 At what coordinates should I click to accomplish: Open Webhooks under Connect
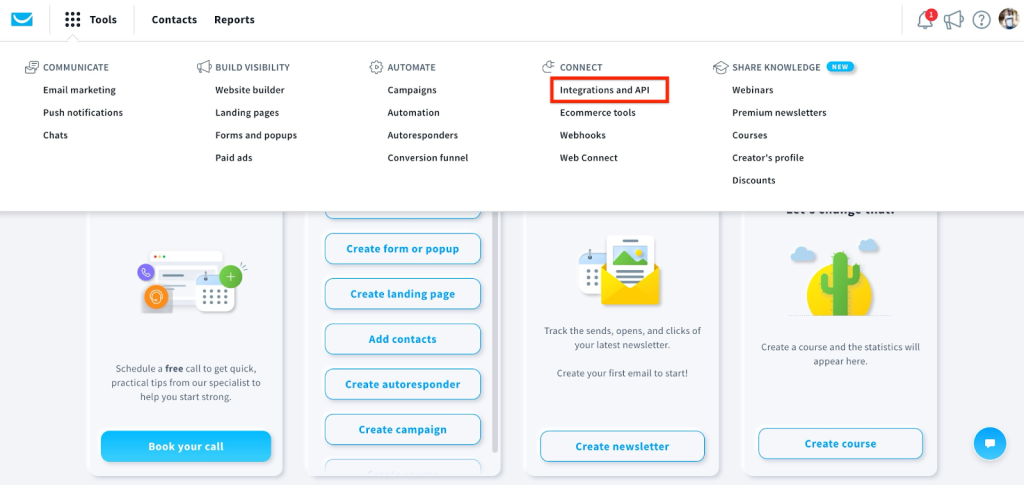pyautogui.click(x=582, y=135)
